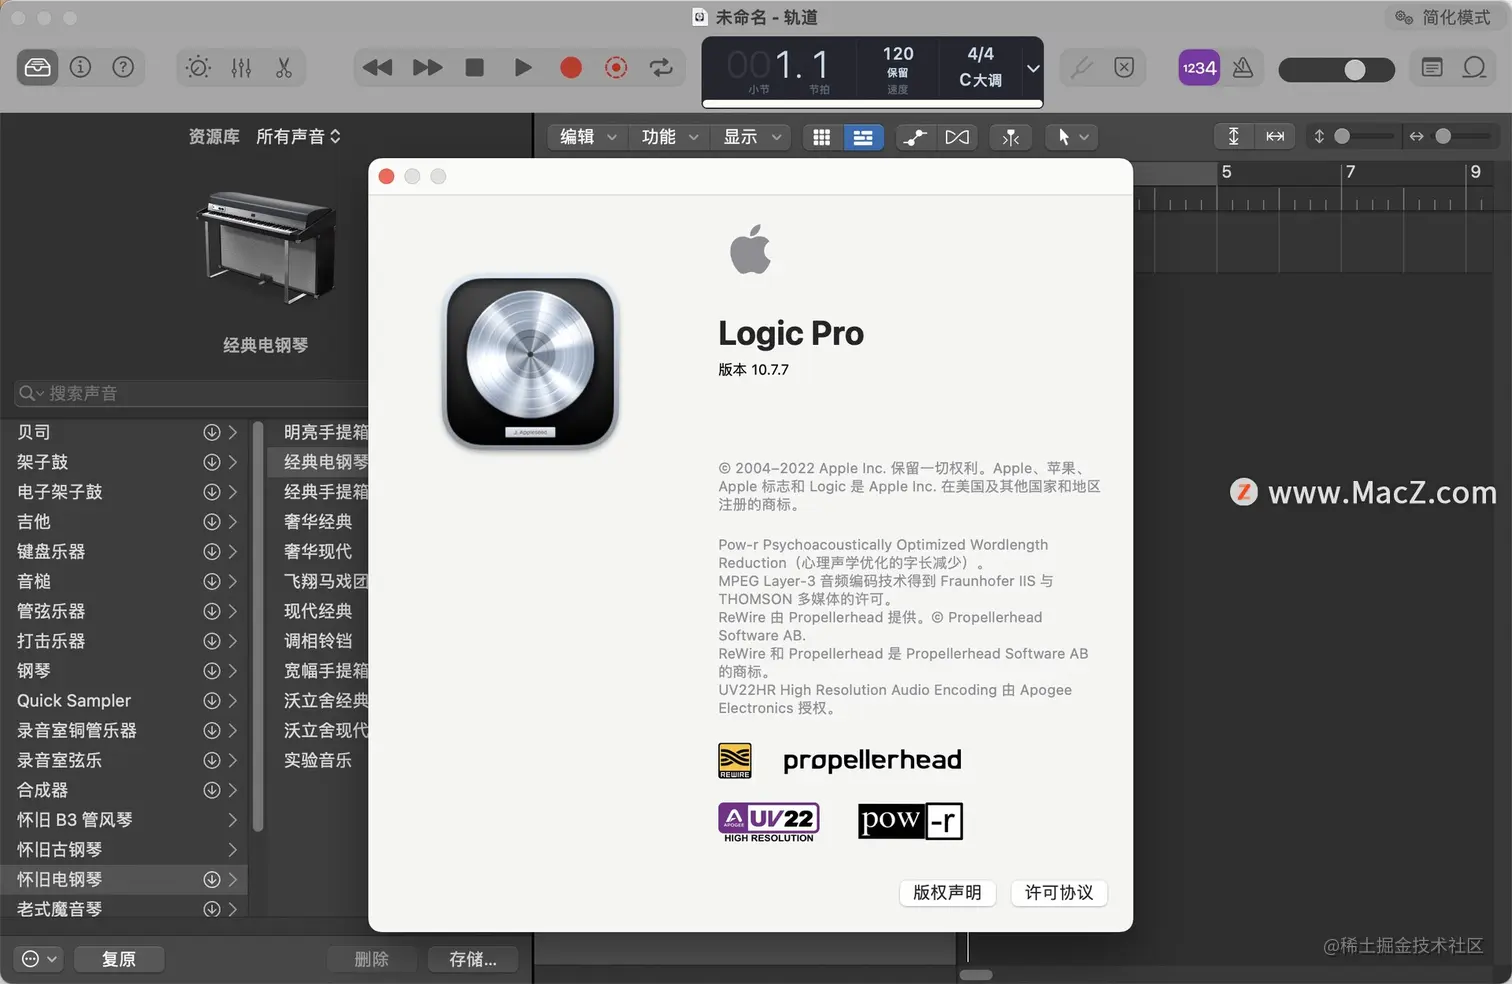Expand the 所有声音 sound selector
The image size is (1512, 984).
297,136
